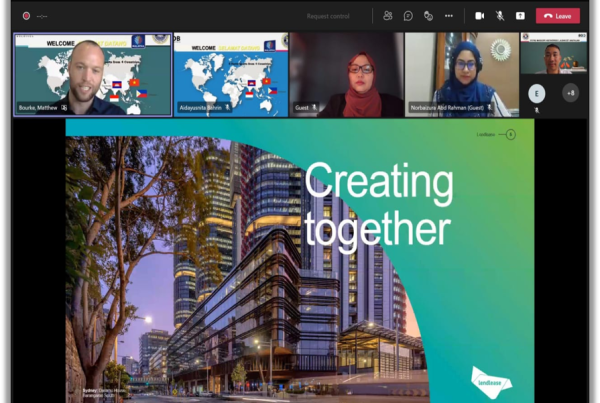
Task: Toggle the muted microphone button
Action: [500, 16]
